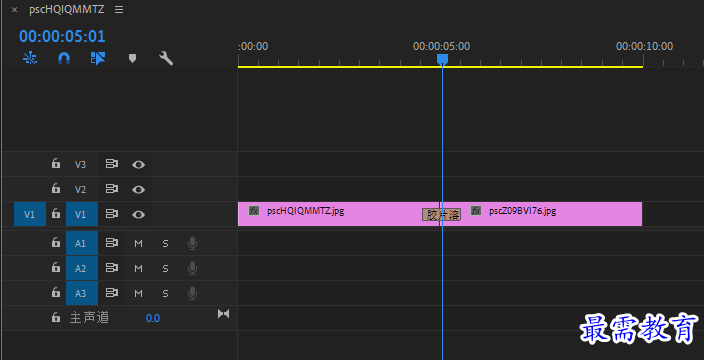
Task: Hide track V3 output eye
Action: click(x=138, y=164)
